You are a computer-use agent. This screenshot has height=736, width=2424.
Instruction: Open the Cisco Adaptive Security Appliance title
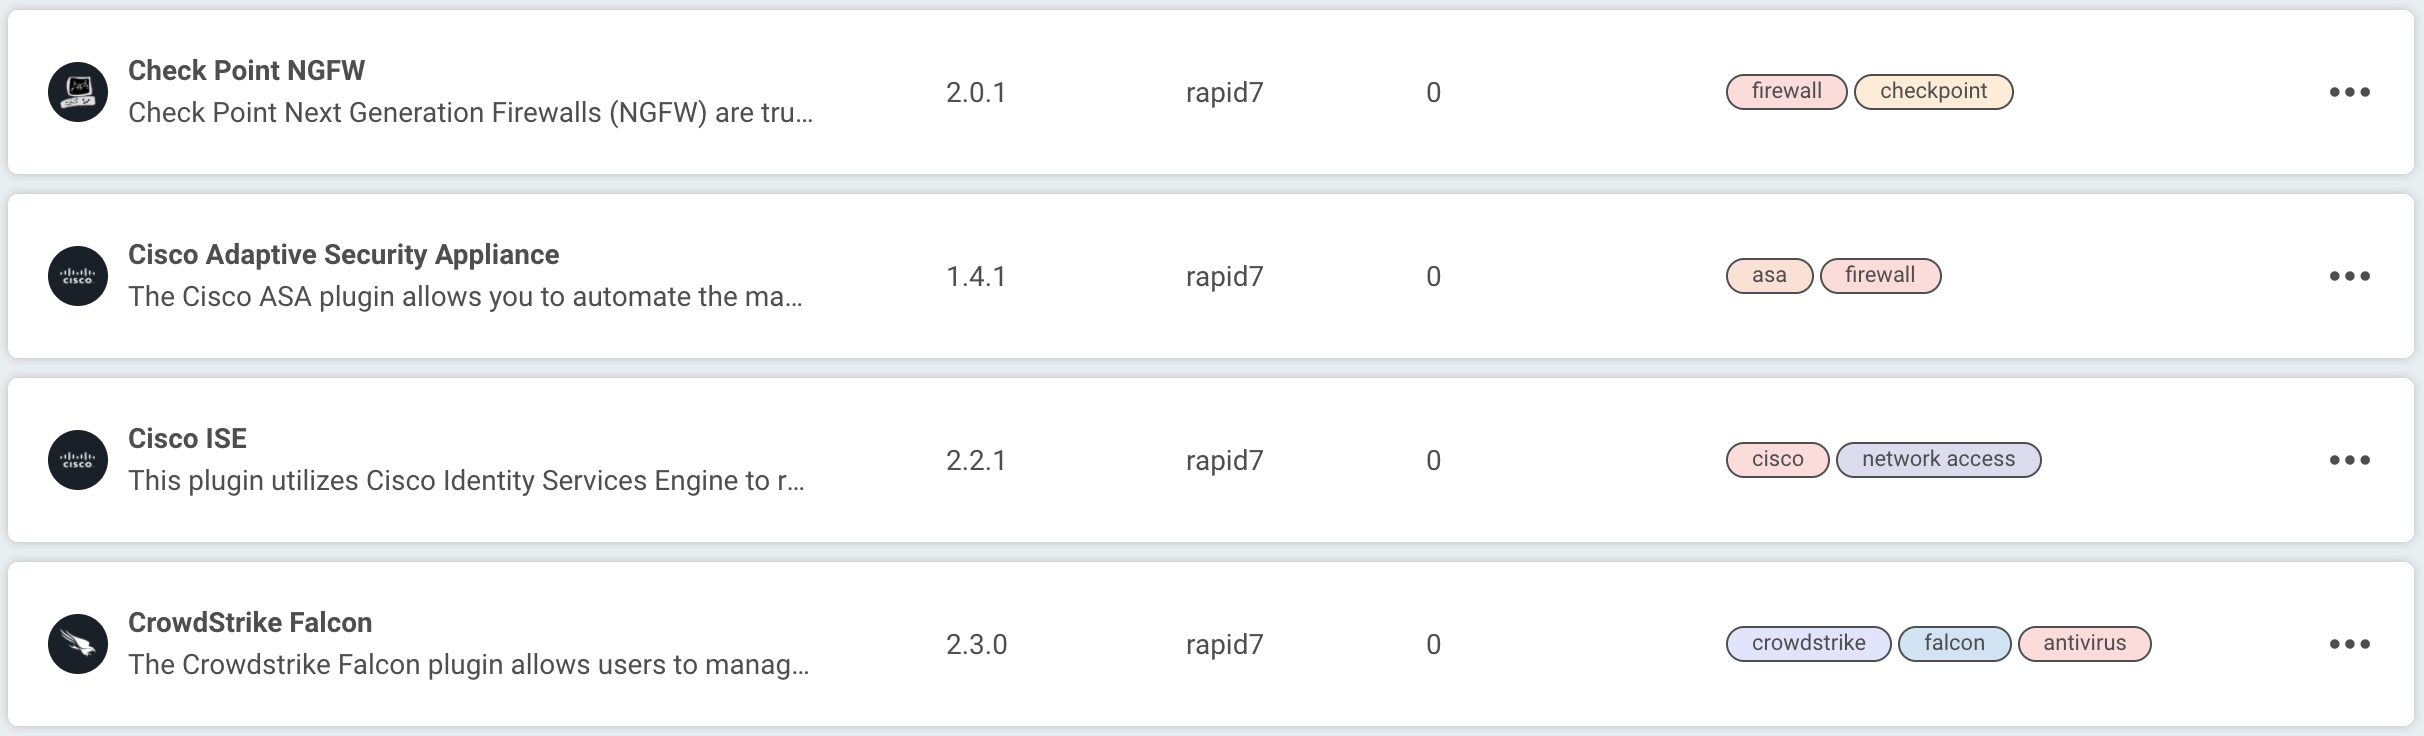point(343,254)
